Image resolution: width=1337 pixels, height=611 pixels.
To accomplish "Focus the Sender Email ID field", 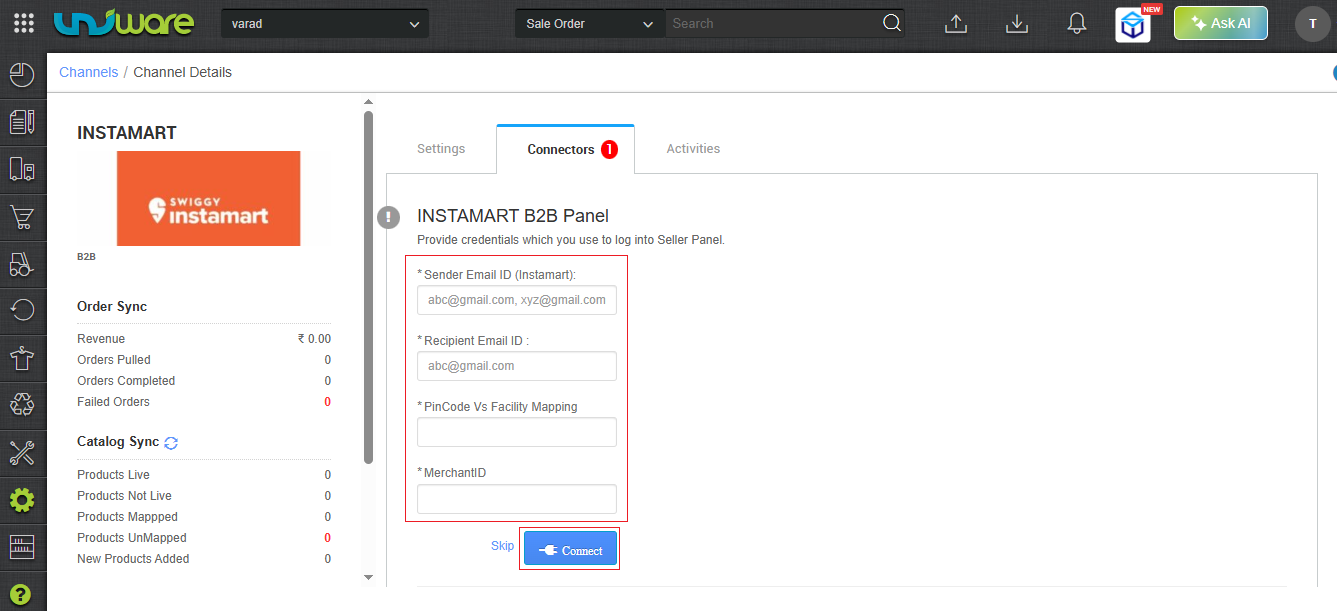I will click(517, 300).
